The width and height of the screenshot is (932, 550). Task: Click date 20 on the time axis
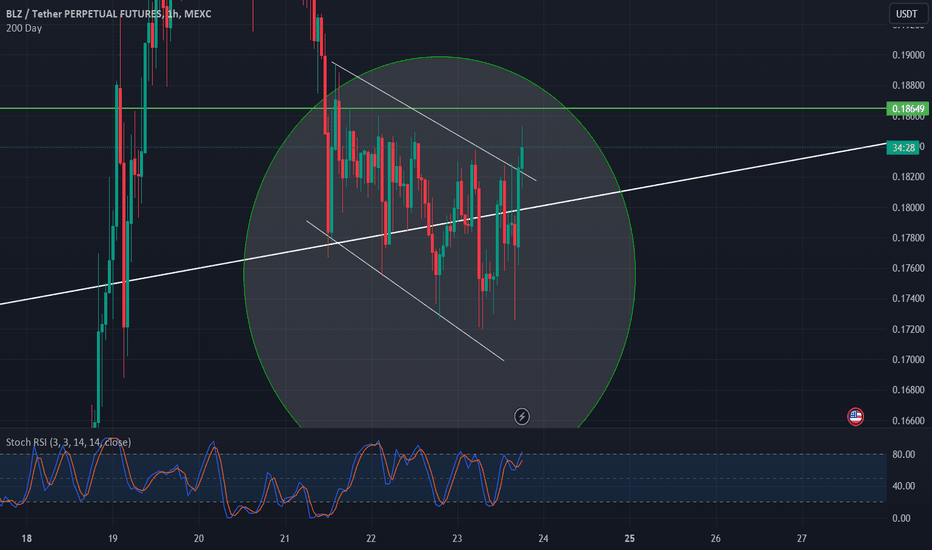[199, 538]
